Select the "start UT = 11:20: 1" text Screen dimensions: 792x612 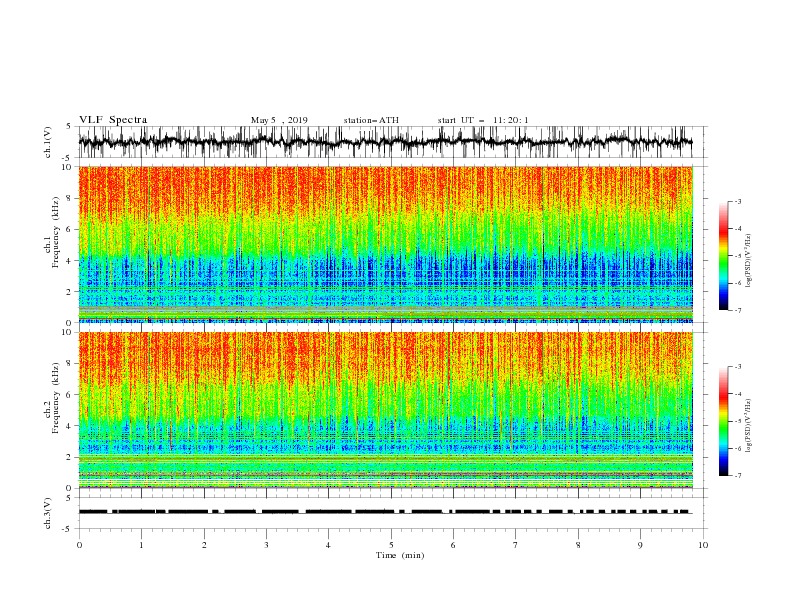pos(483,120)
